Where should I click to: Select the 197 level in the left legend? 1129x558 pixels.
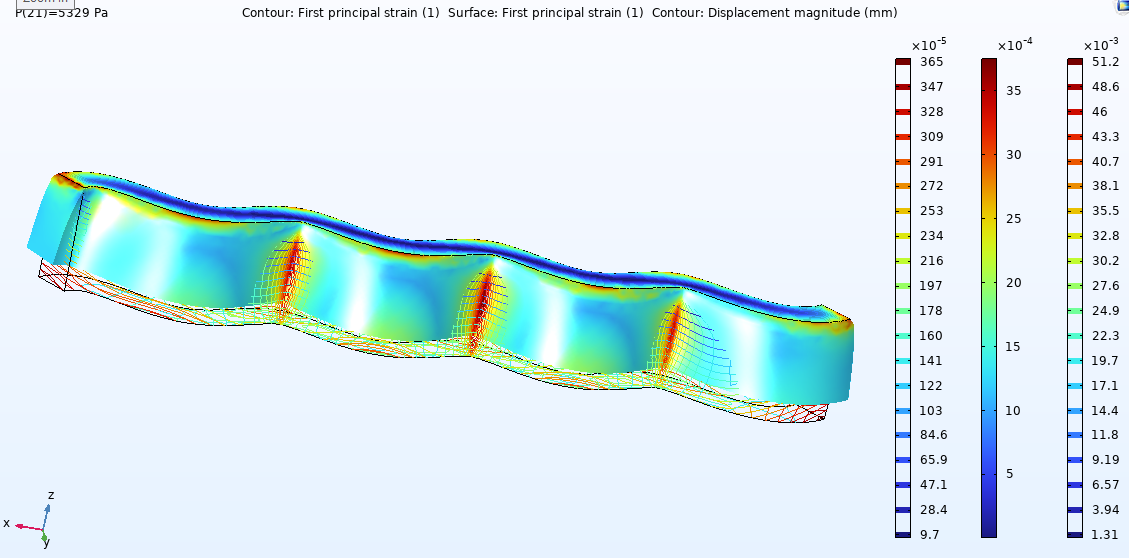point(902,286)
